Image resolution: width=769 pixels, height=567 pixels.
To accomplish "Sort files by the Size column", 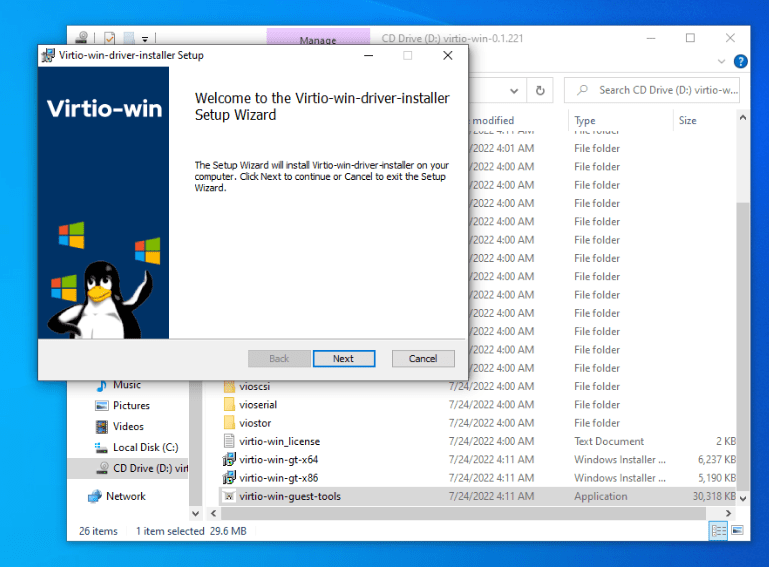I will (x=687, y=121).
